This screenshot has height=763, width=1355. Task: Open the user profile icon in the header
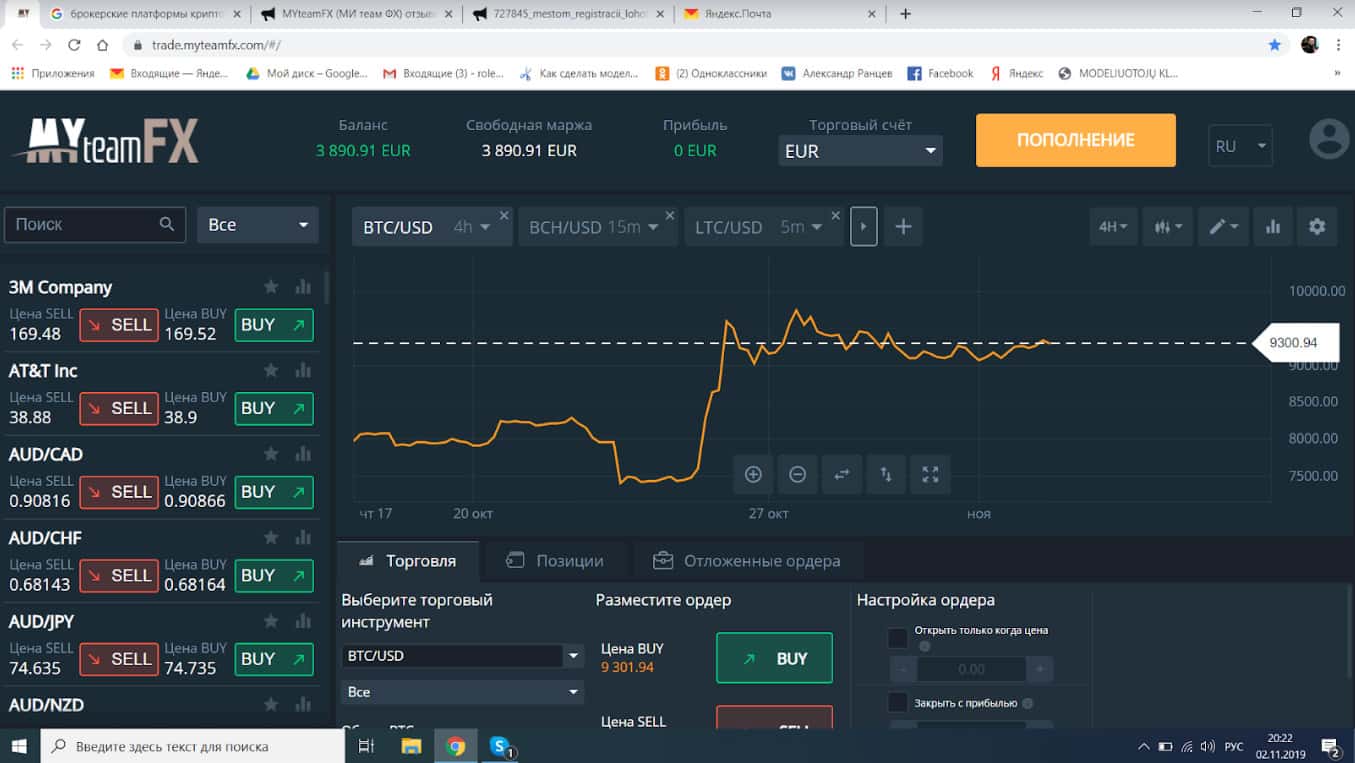pyautogui.click(x=1329, y=140)
